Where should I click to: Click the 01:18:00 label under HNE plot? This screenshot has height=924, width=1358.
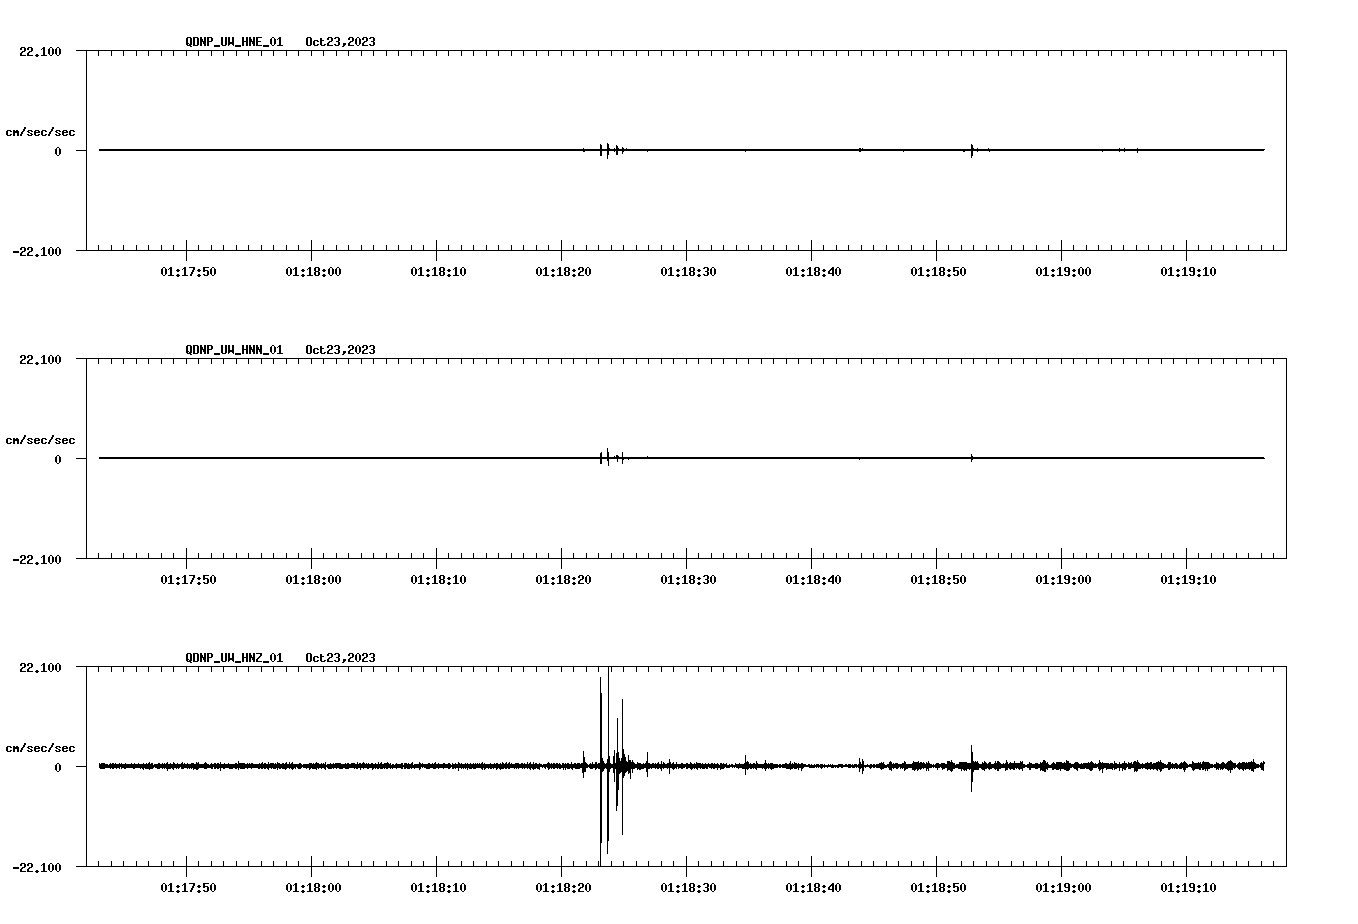[313, 272]
